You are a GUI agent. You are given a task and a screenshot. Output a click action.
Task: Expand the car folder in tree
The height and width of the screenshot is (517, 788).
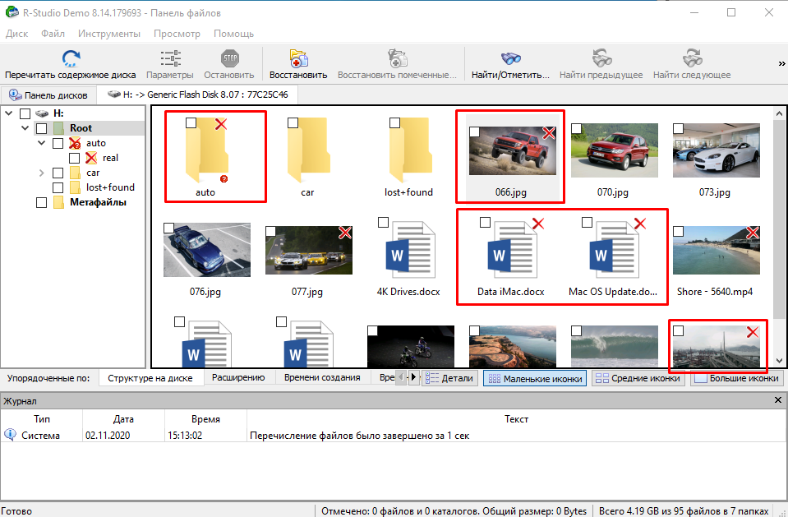pyautogui.click(x=42, y=173)
